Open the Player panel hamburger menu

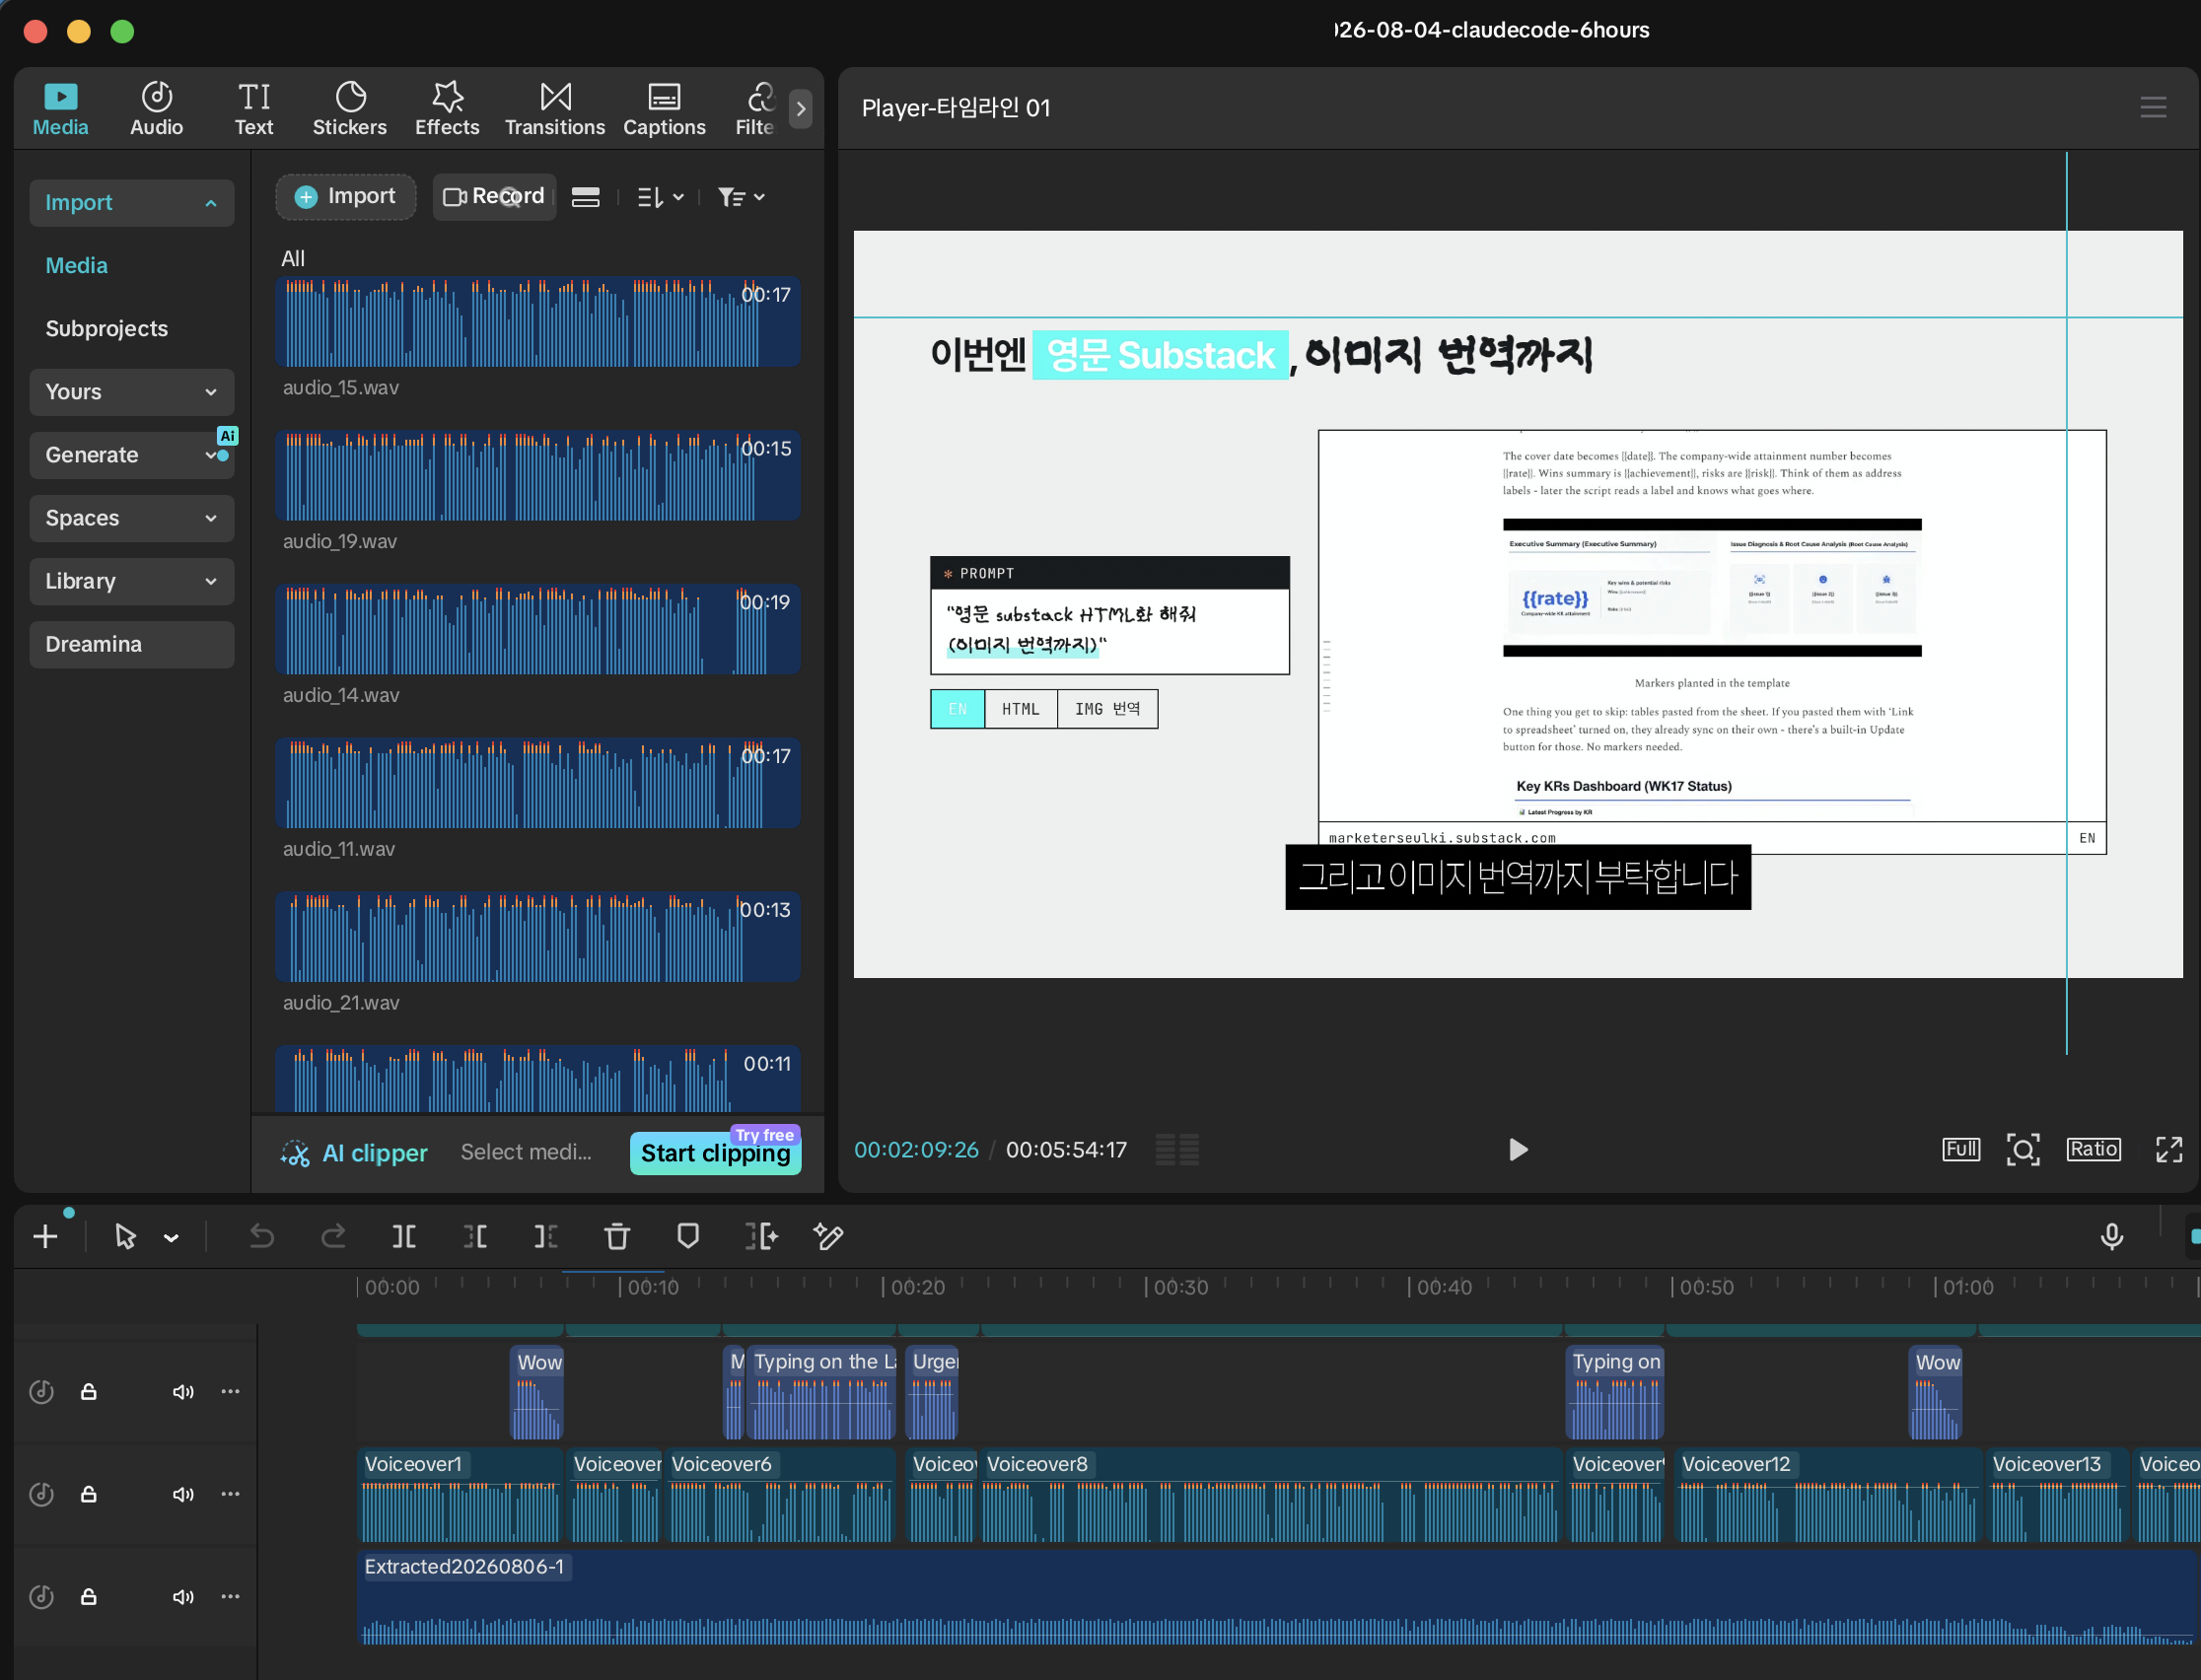[2154, 107]
